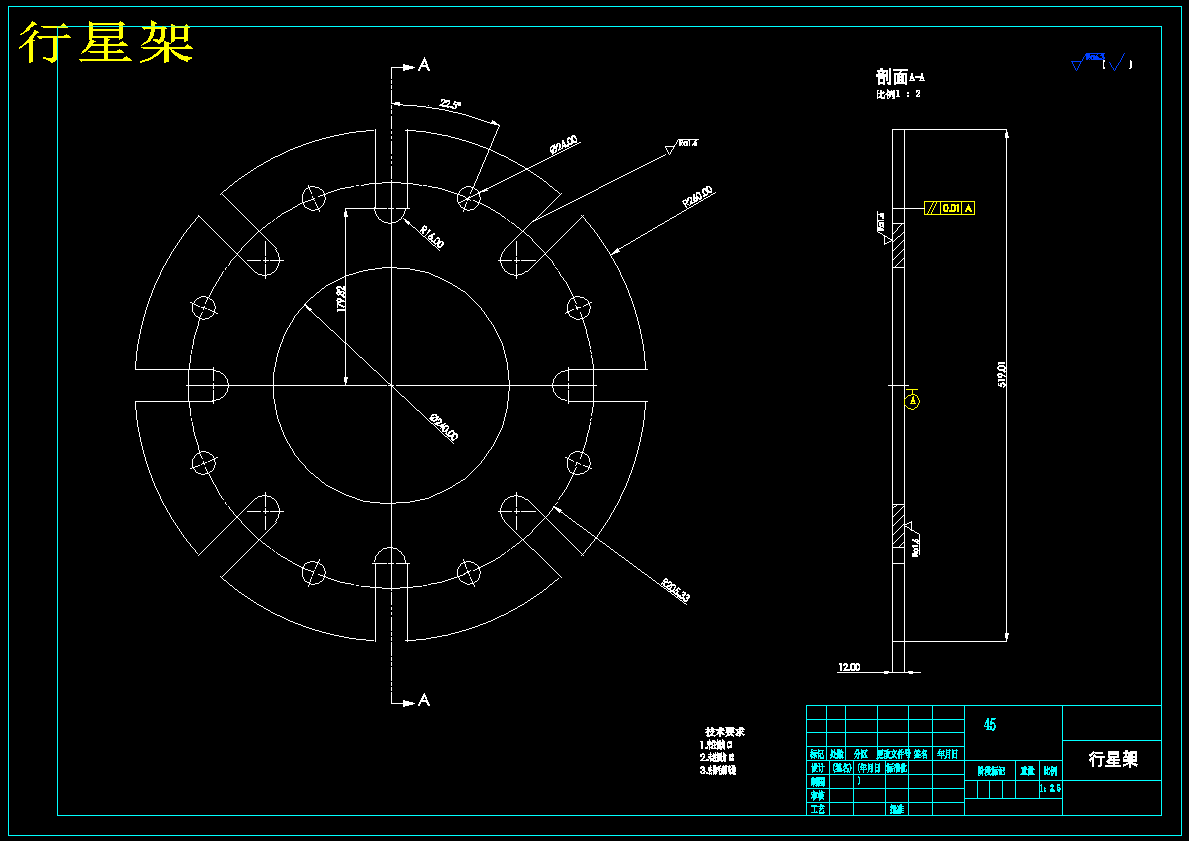
Task: Click the large yellow 行星架 title
Action: [106, 42]
